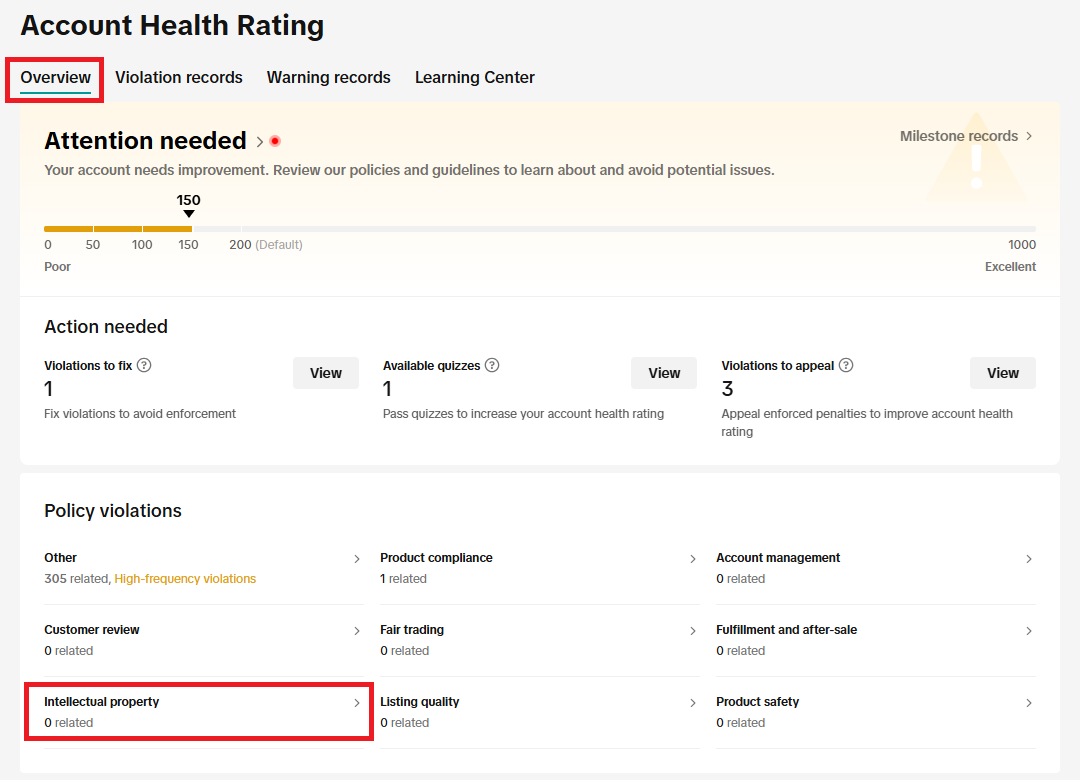Viewport: 1080px width, 780px height.
Task: Open the Milestone records link
Action: tap(966, 136)
